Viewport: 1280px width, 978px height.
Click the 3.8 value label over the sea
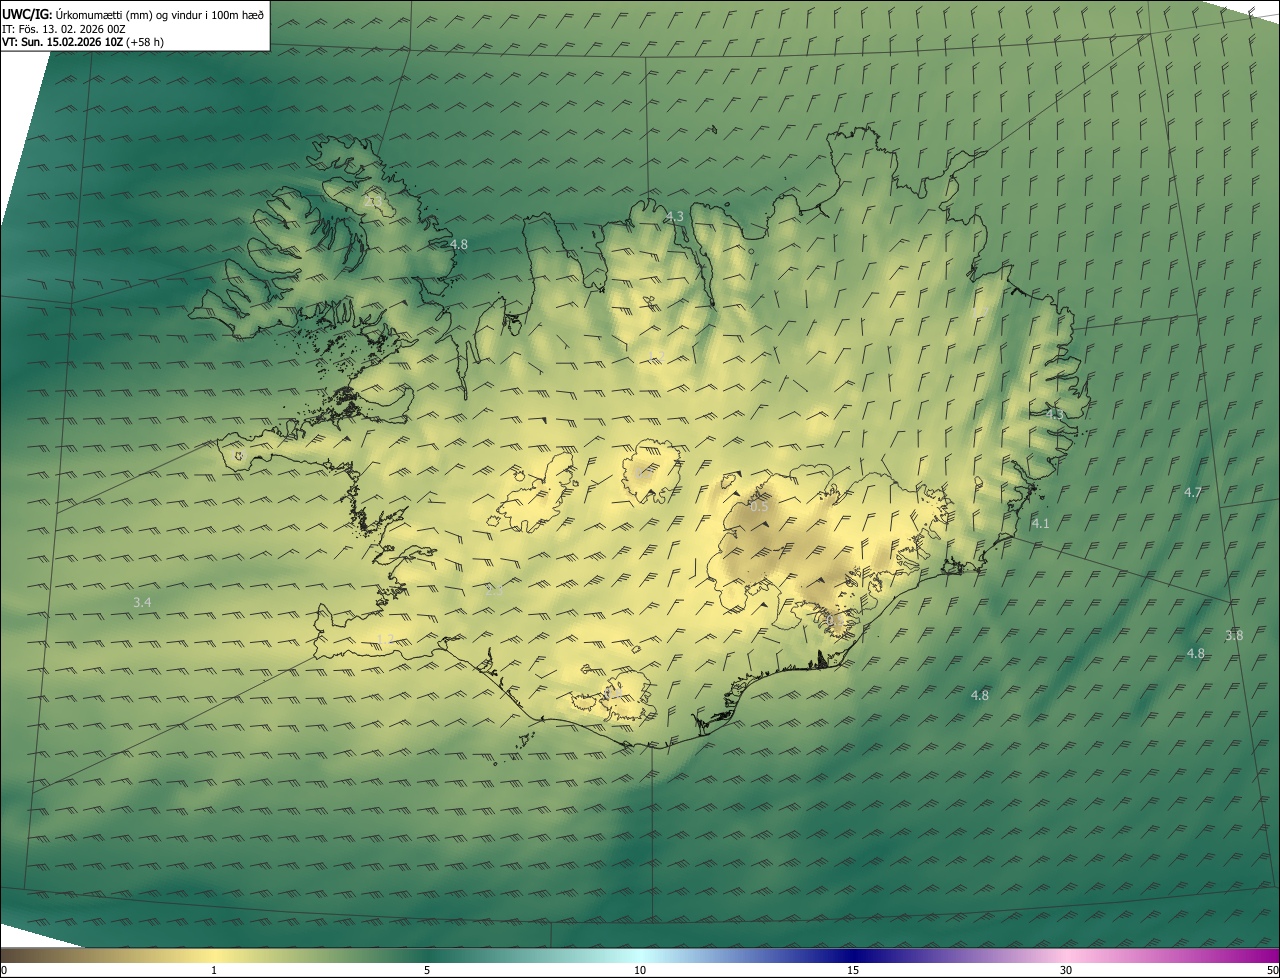click(1234, 635)
